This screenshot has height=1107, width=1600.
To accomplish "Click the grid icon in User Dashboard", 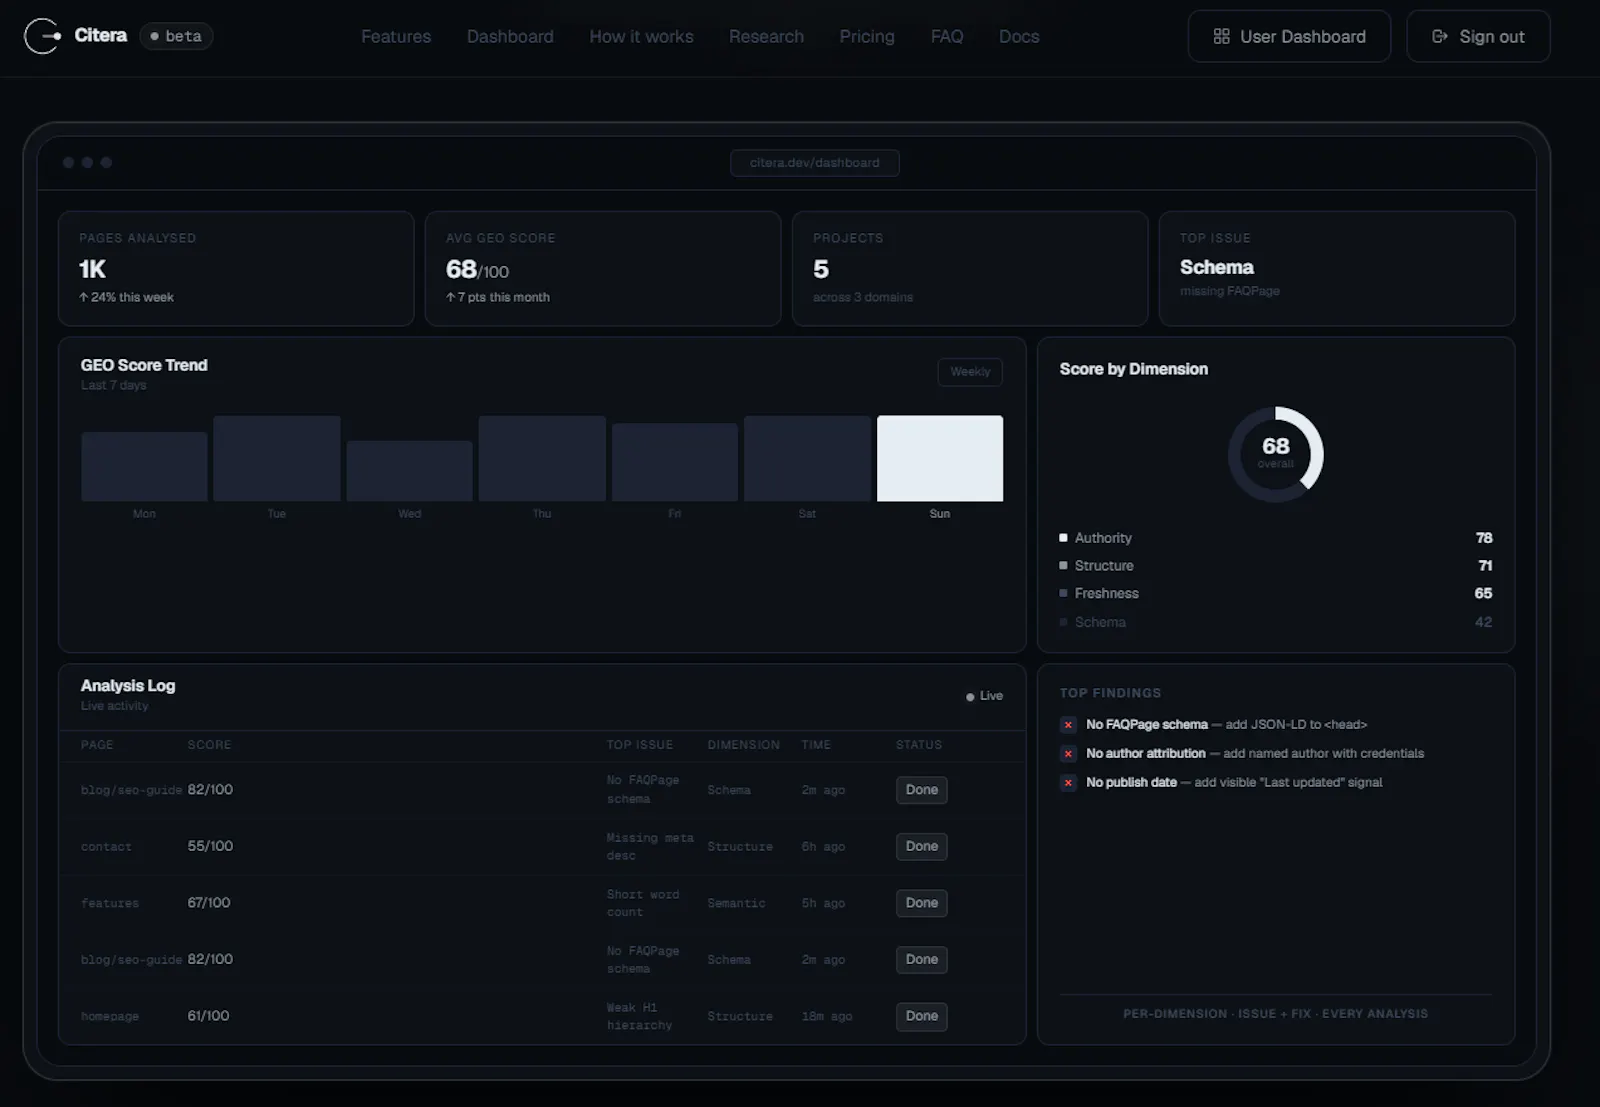I will 1221,36.
